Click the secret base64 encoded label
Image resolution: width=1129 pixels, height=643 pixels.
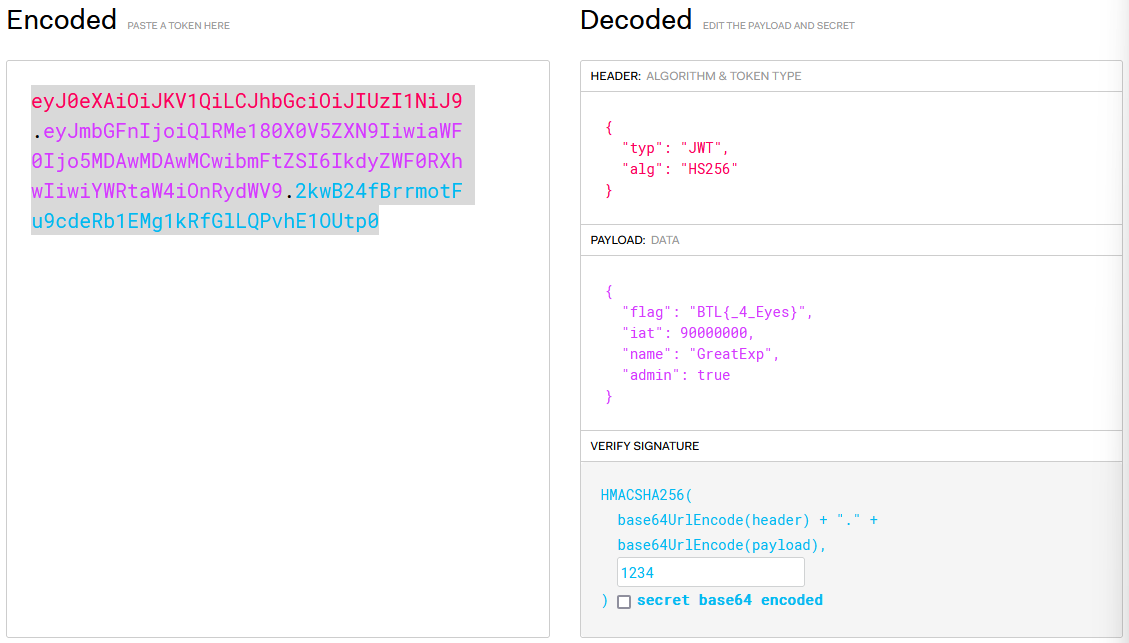pos(729,601)
